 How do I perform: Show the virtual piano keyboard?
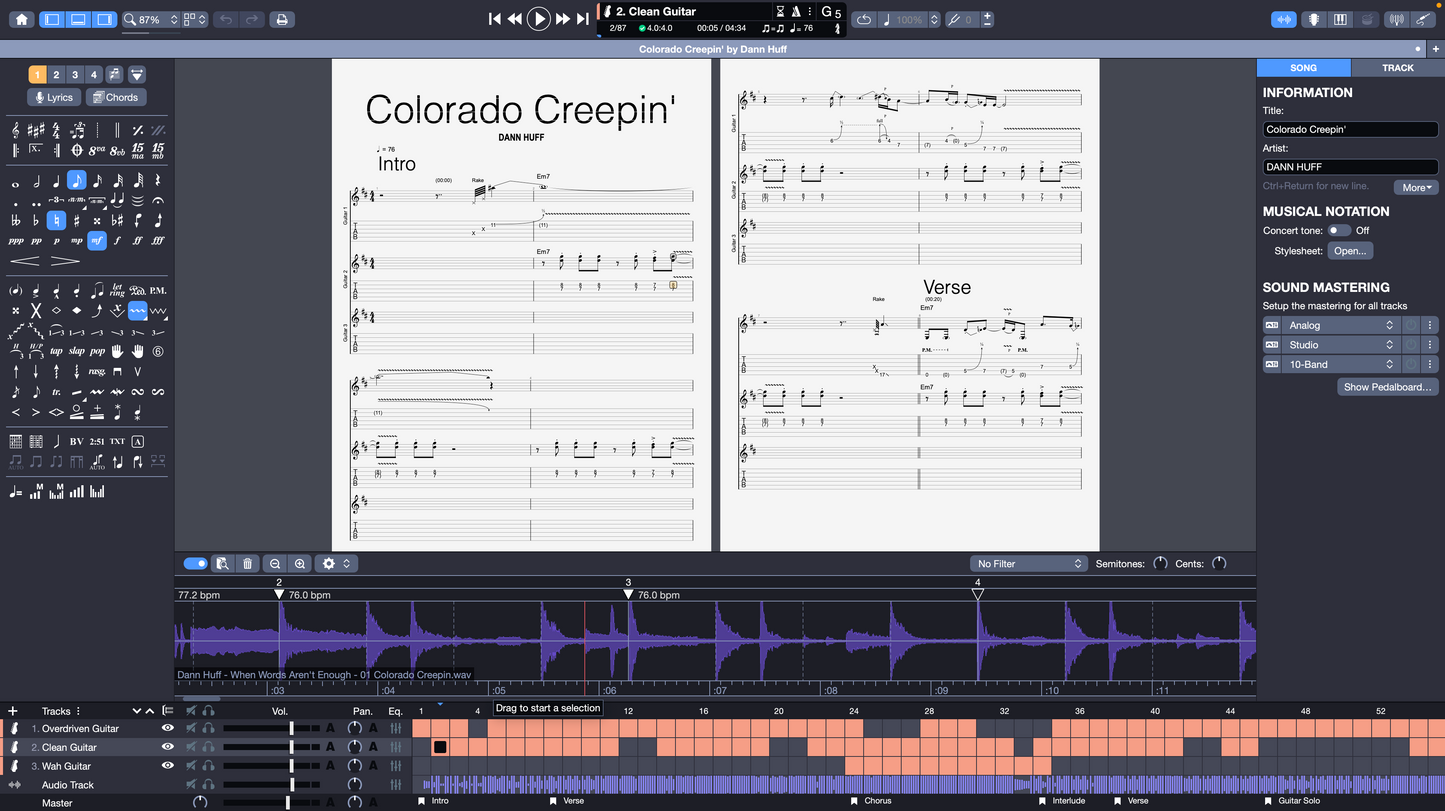tap(1340, 19)
